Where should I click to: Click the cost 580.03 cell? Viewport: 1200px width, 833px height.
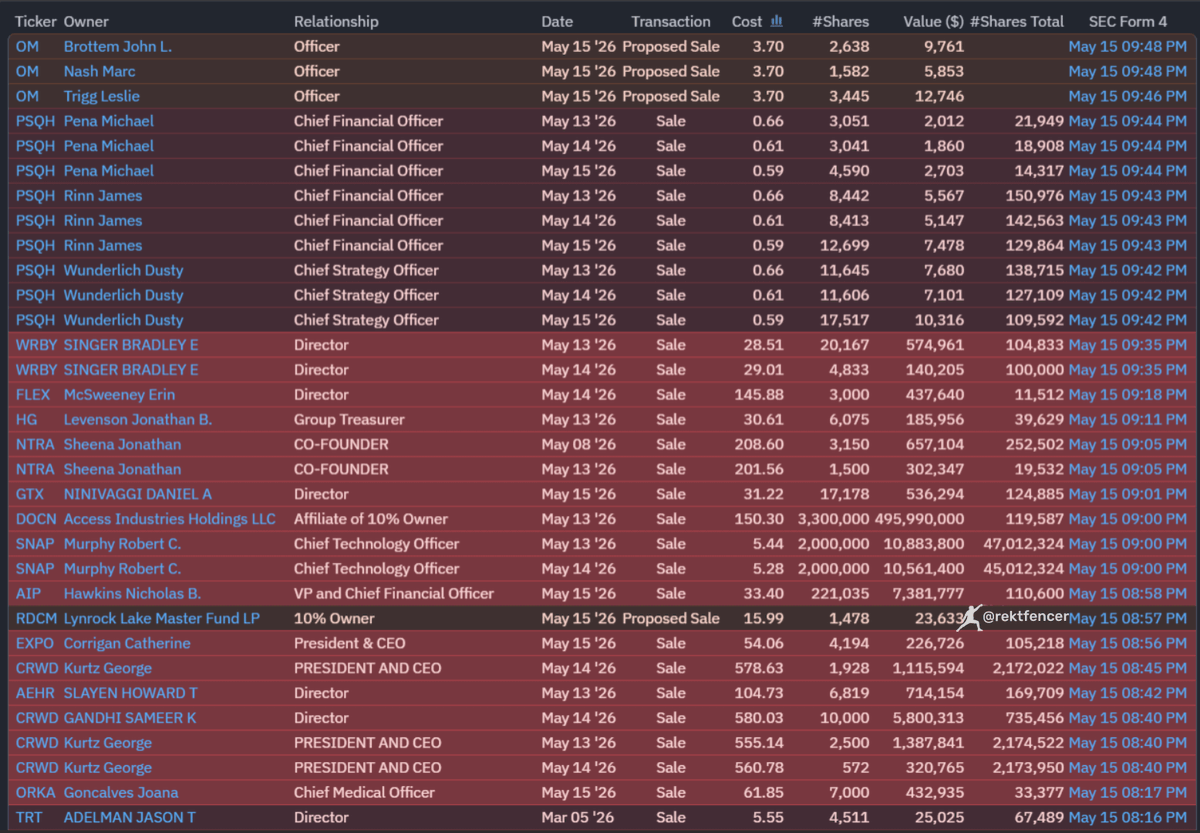[761, 717]
